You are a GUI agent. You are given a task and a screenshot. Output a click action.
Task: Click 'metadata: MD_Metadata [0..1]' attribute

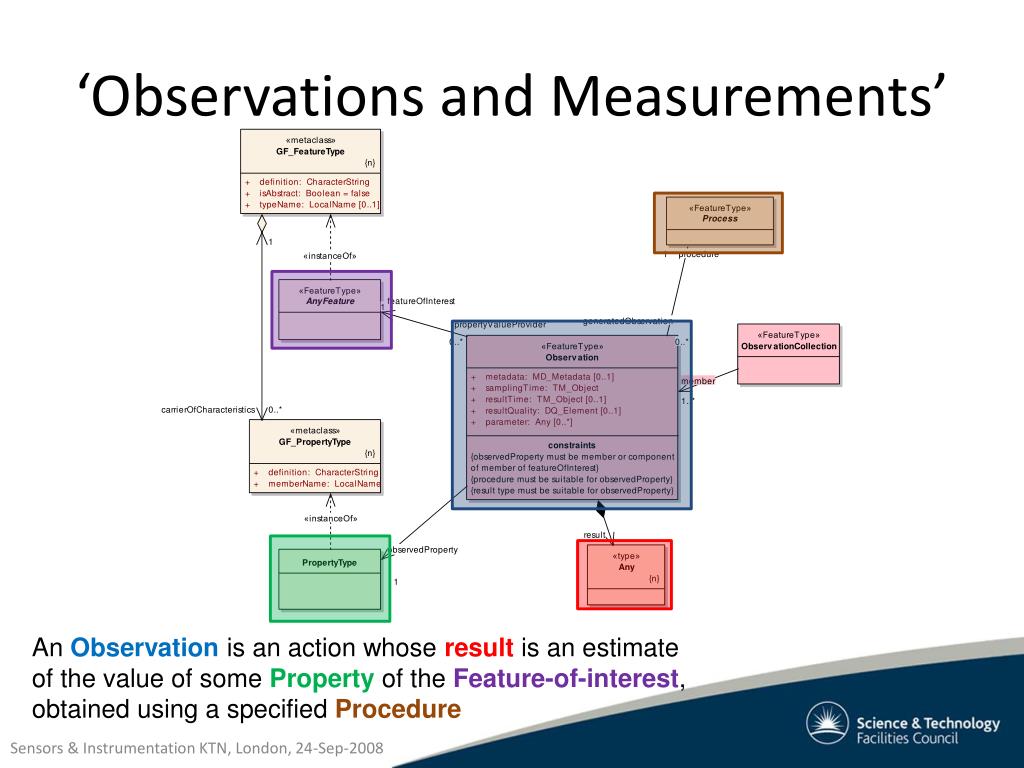(x=549, y=377)
